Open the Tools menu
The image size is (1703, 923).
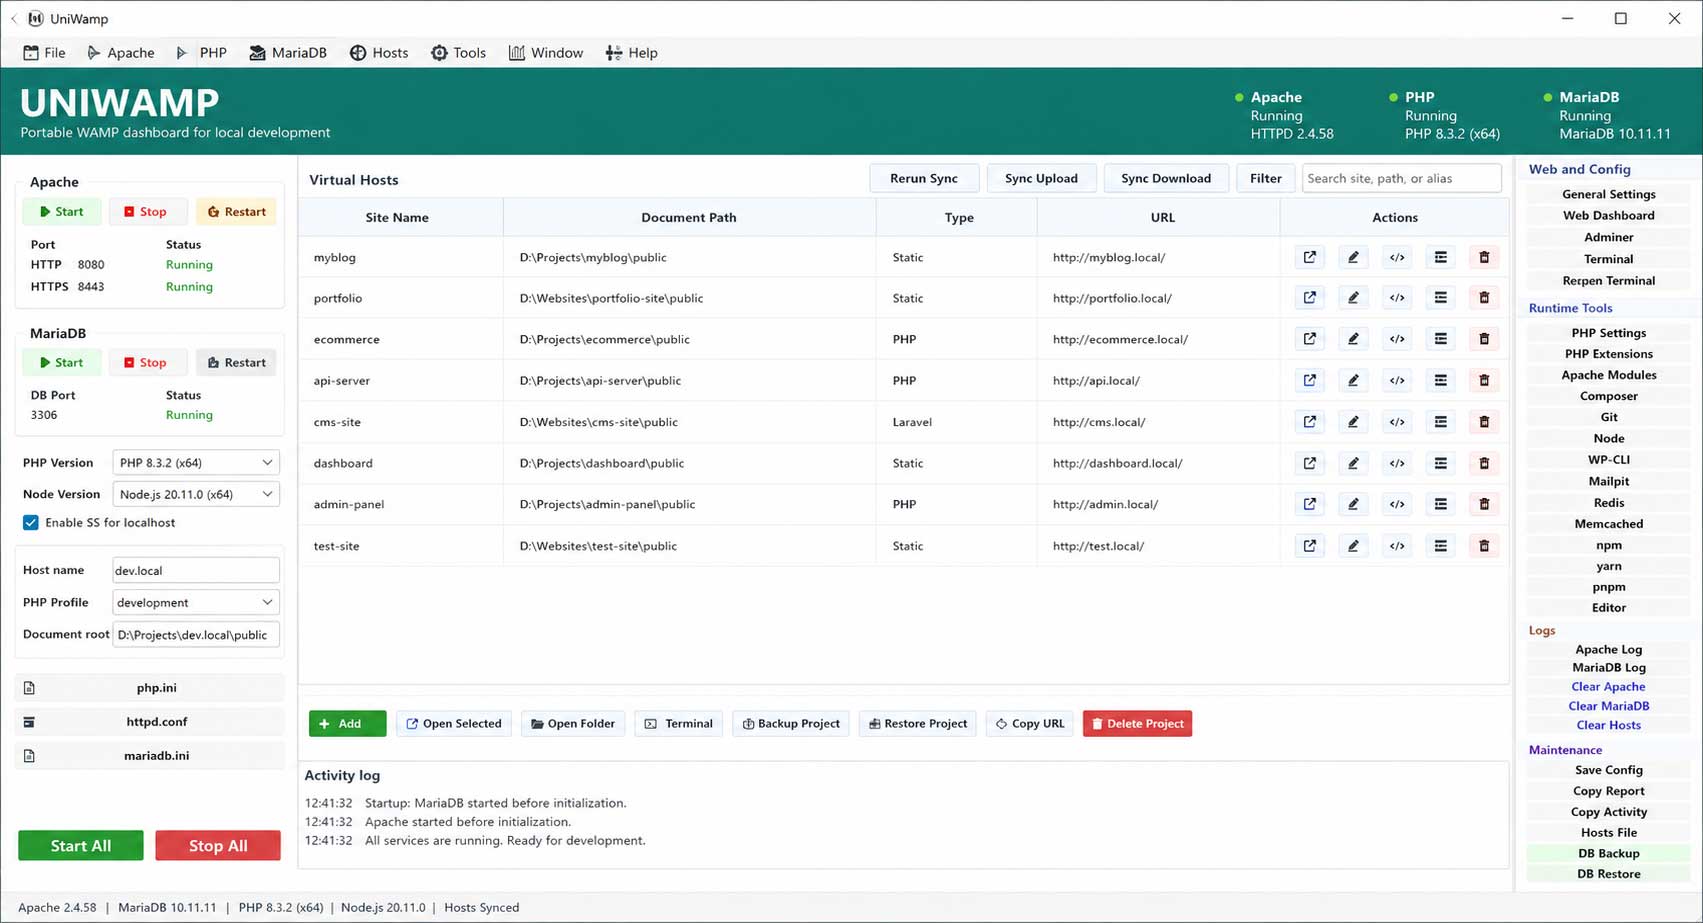[x=458, y=53]
